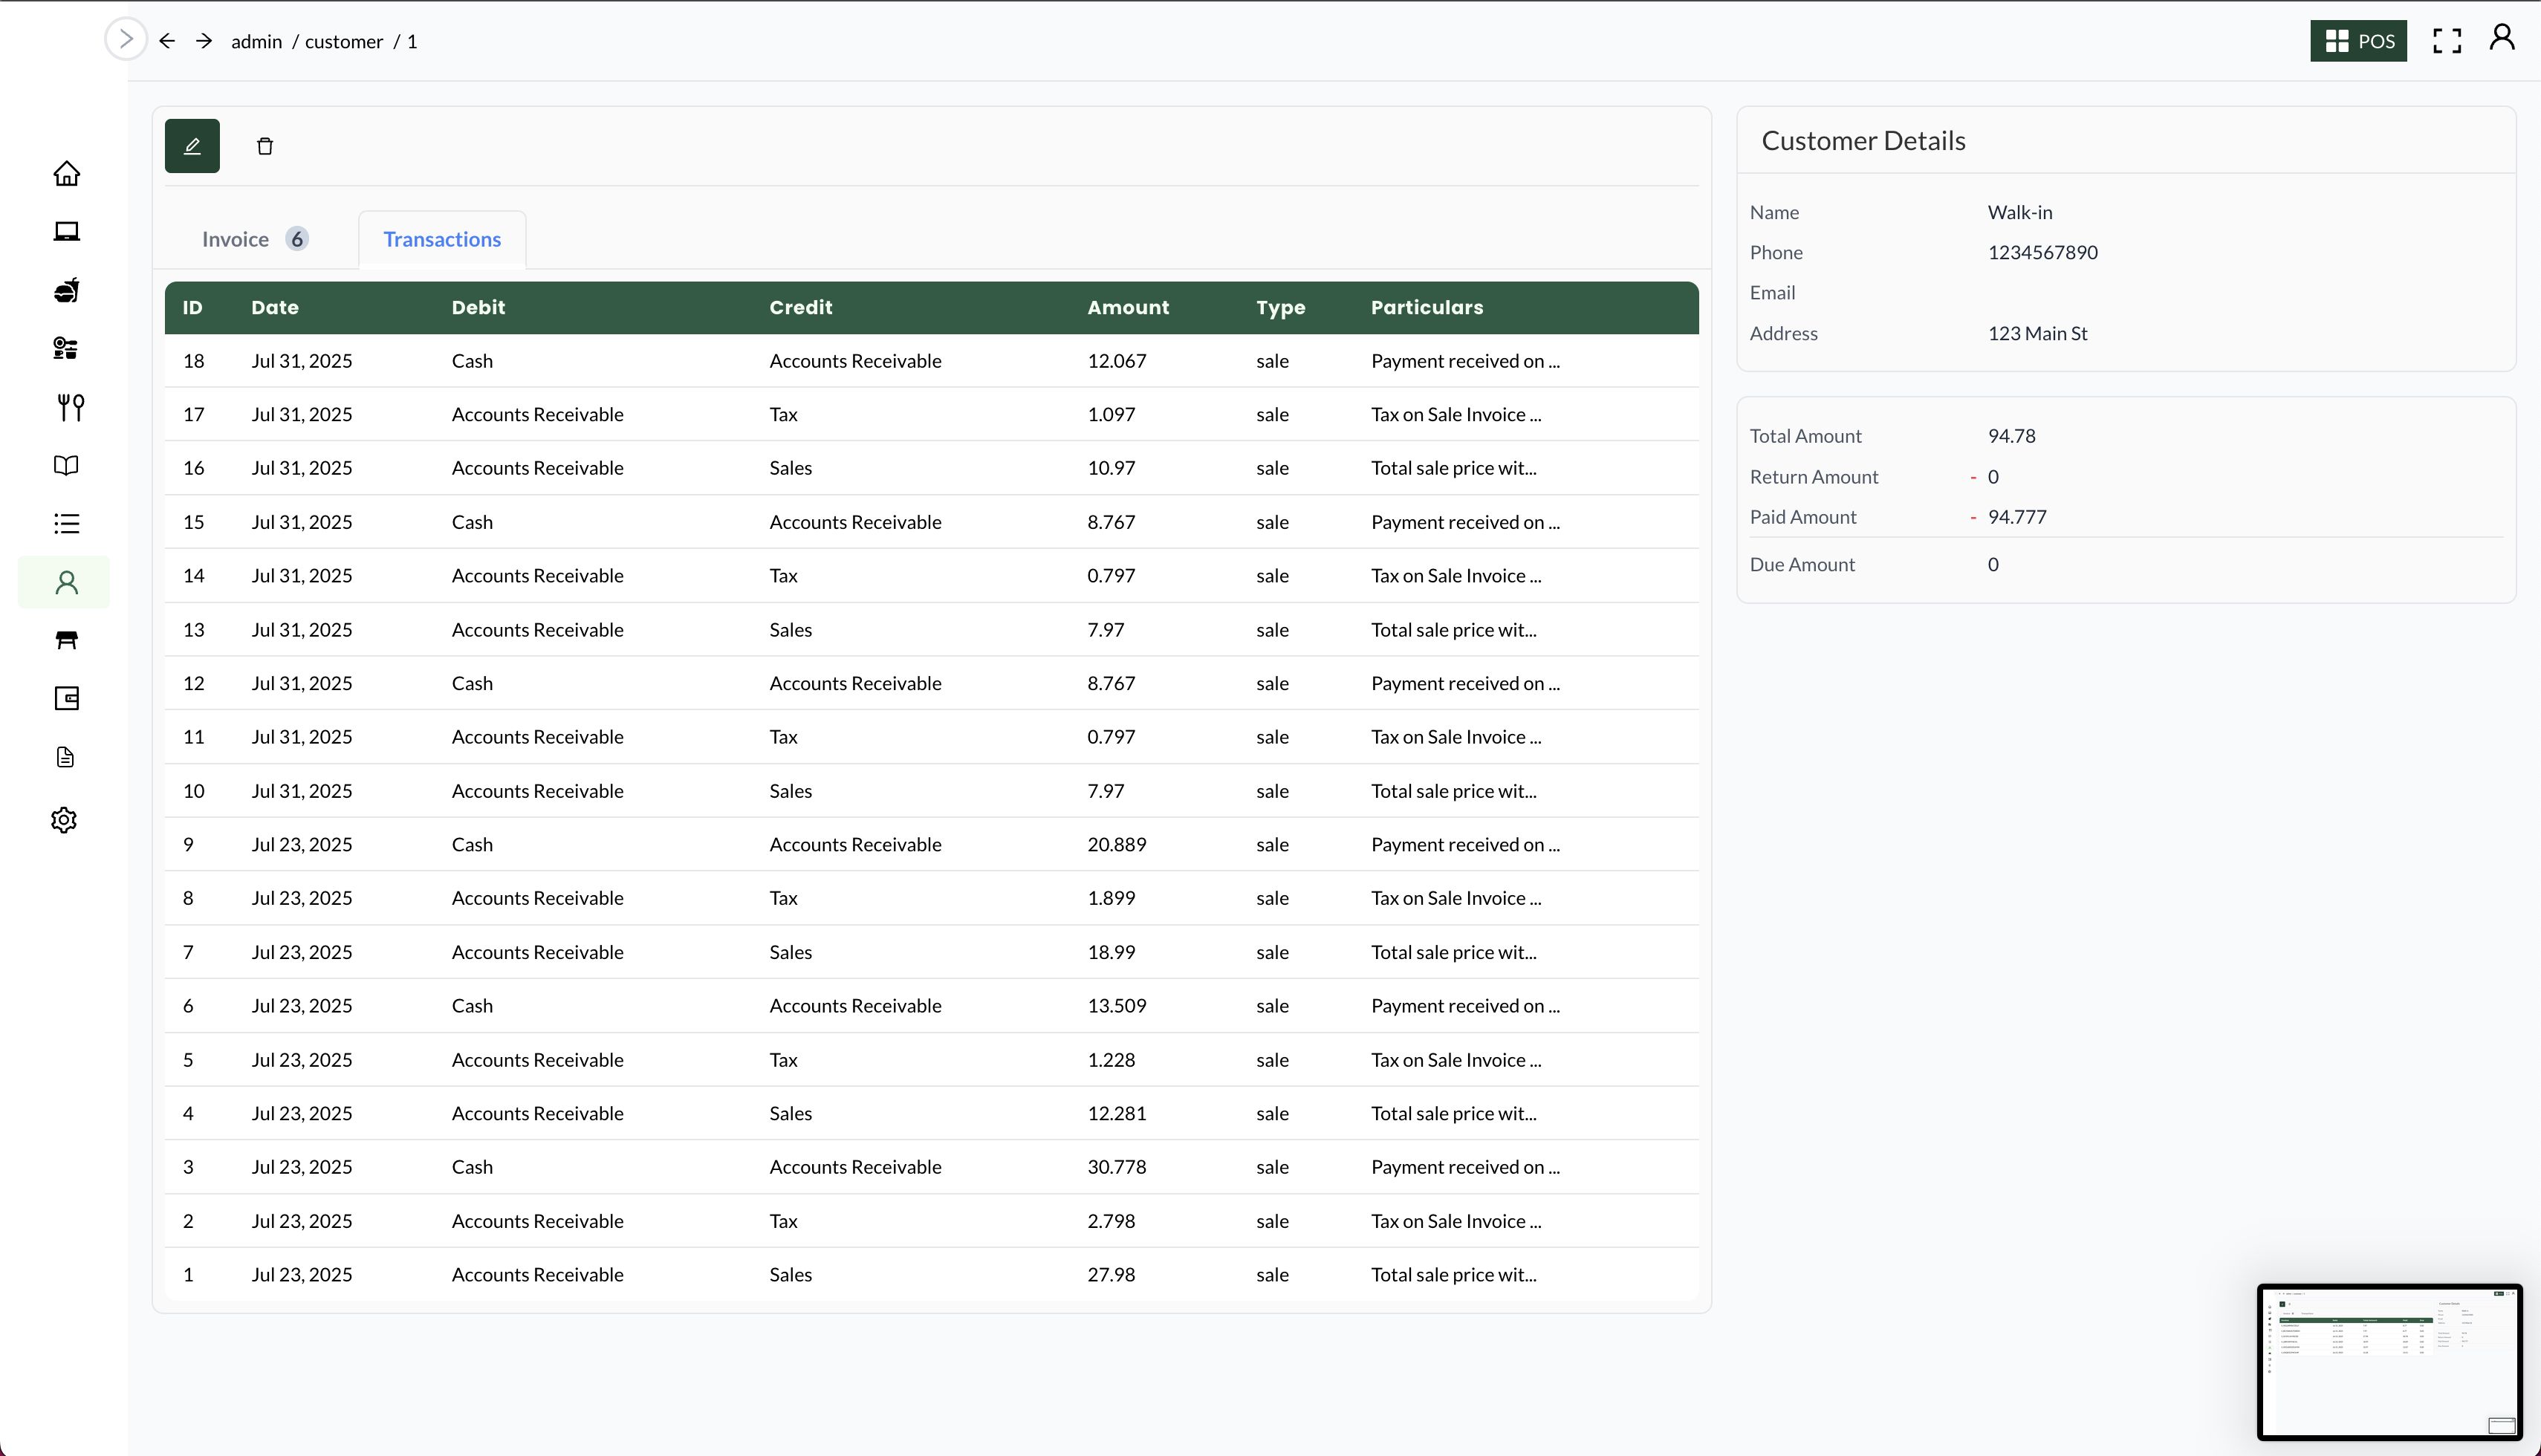This screenshot has width=2541, height=1456.
Task: Go back using the left arrow
Action: click(167, 41)
